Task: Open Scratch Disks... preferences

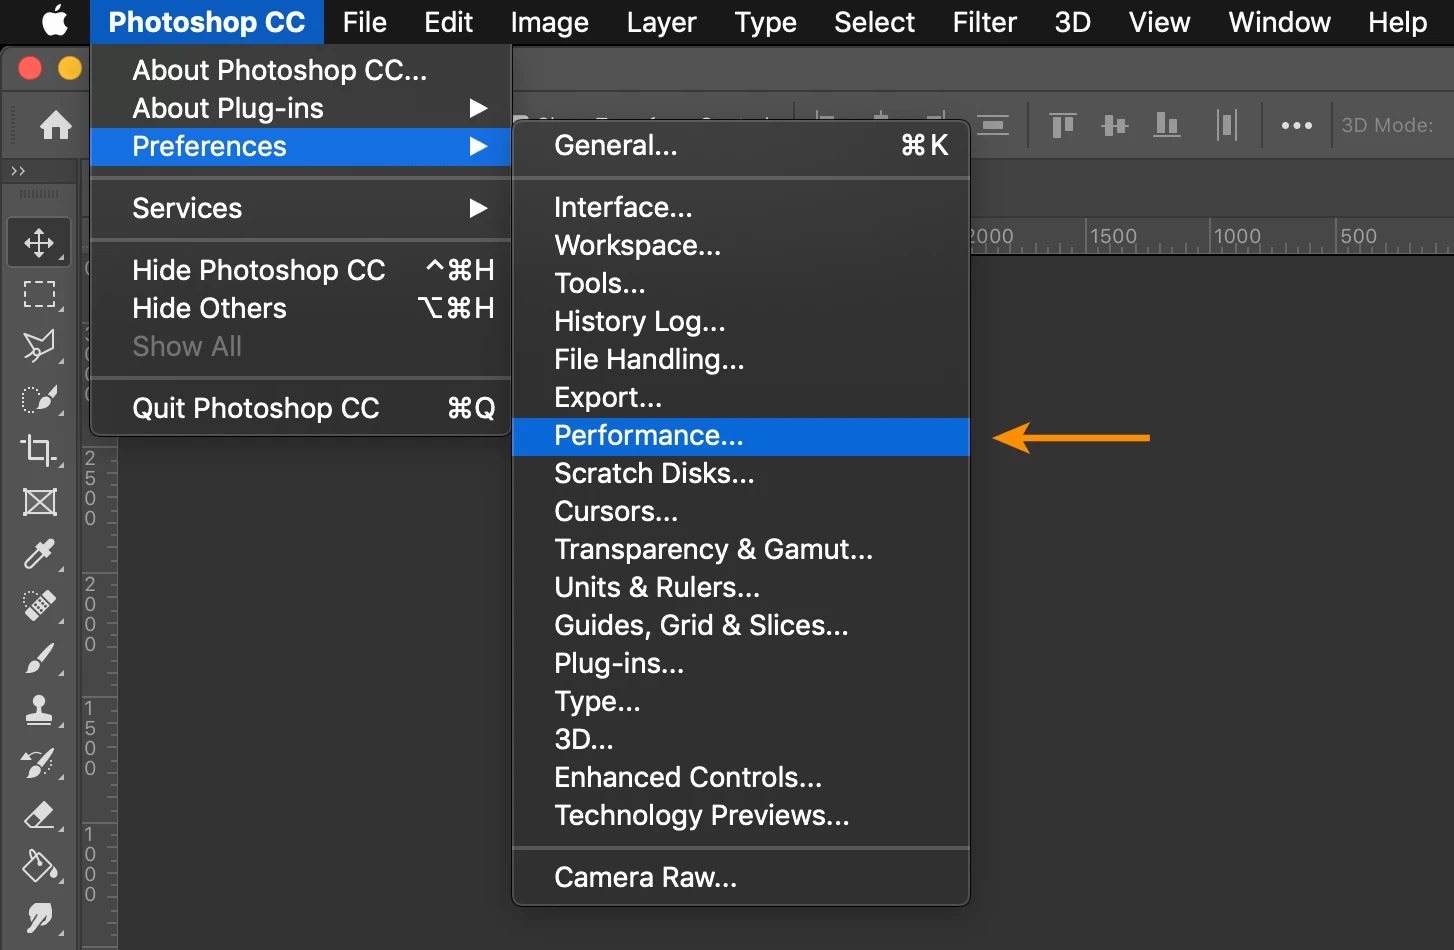Action: tap(741, 473)
